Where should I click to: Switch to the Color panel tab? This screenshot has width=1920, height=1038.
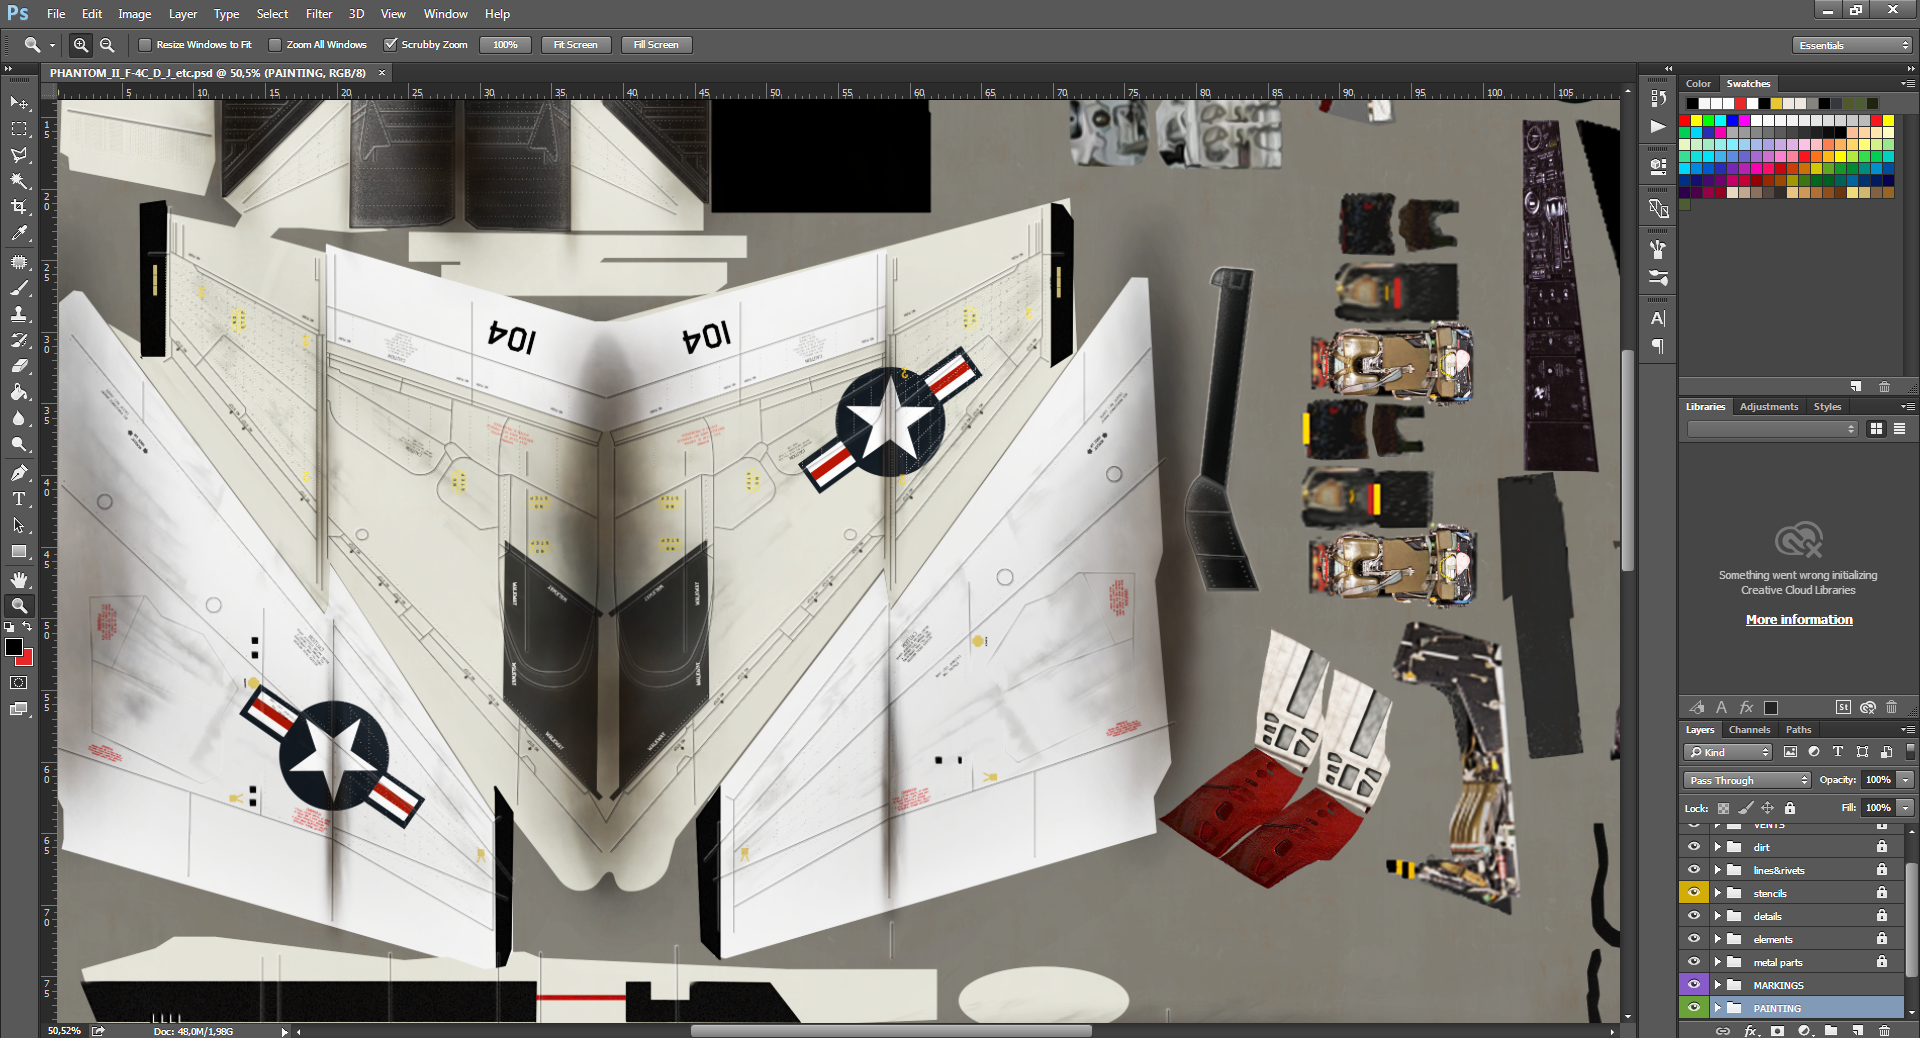(1698, 84)
